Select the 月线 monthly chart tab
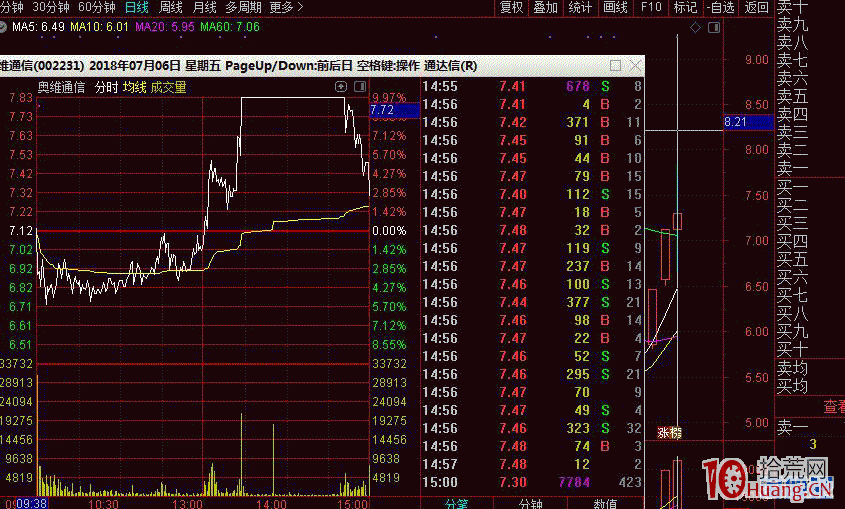This screenshot has height=509, width=845. click(204, 7)
